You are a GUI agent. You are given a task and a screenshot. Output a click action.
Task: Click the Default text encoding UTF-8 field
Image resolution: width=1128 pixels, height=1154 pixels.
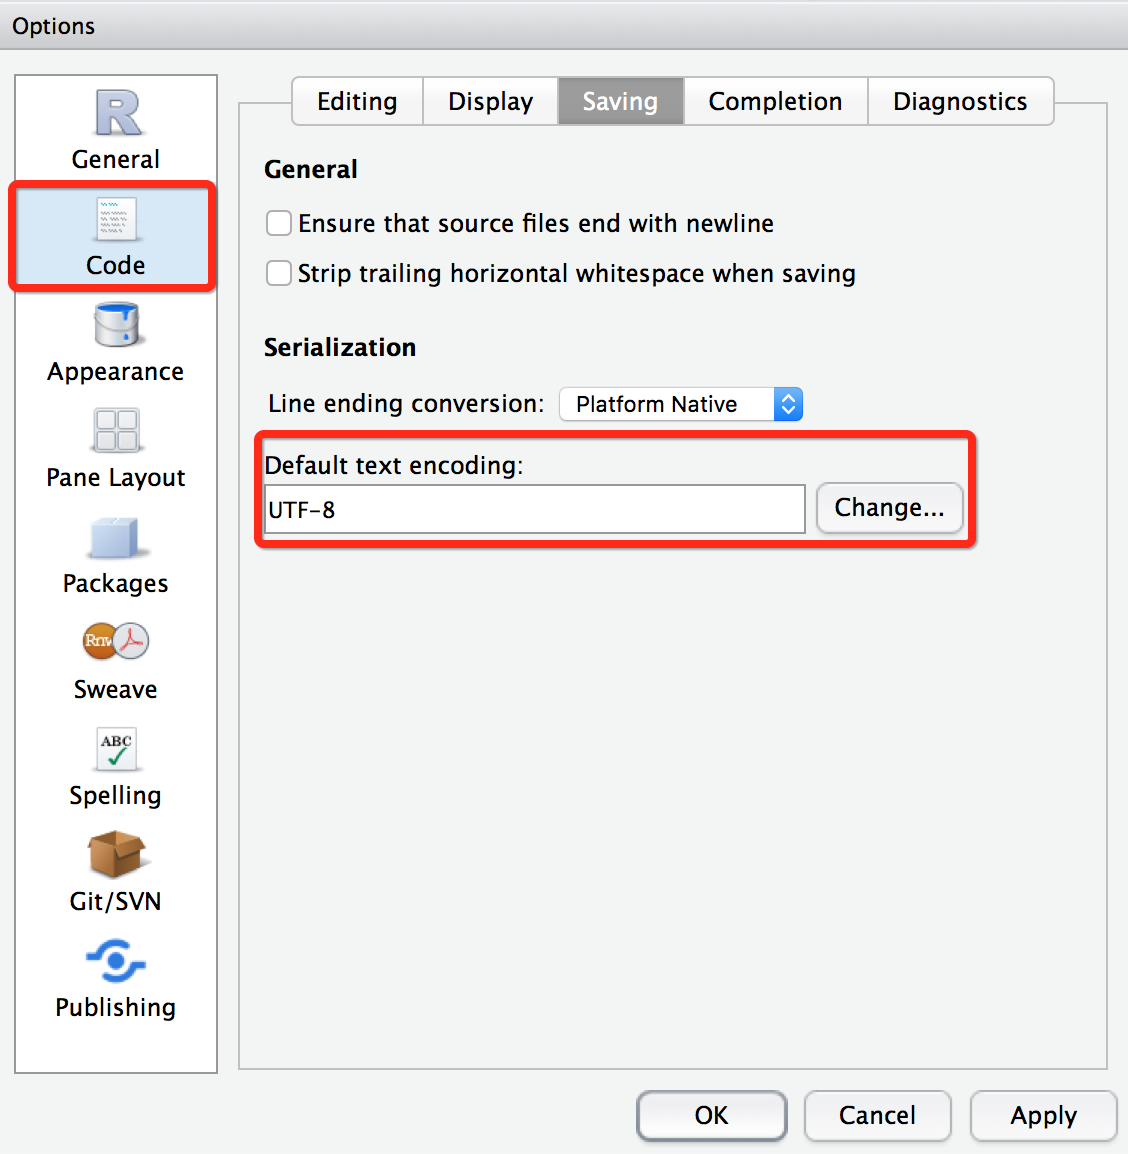(x=534, y=510)
